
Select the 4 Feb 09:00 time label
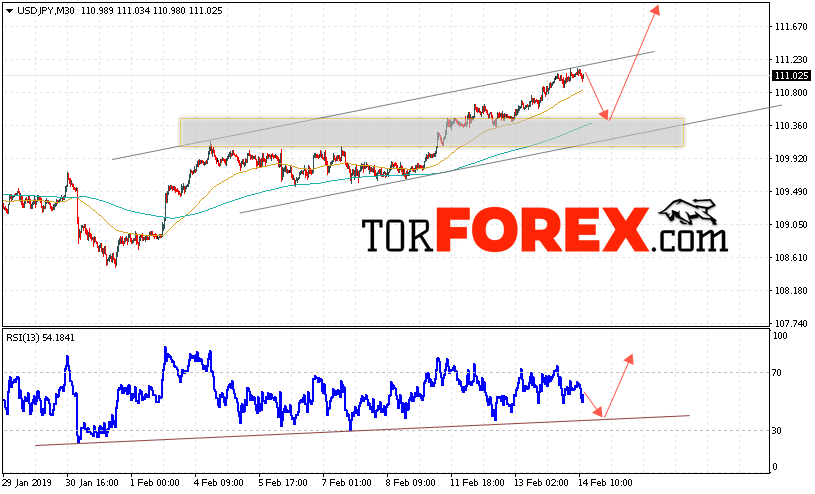tap(219, 483)
